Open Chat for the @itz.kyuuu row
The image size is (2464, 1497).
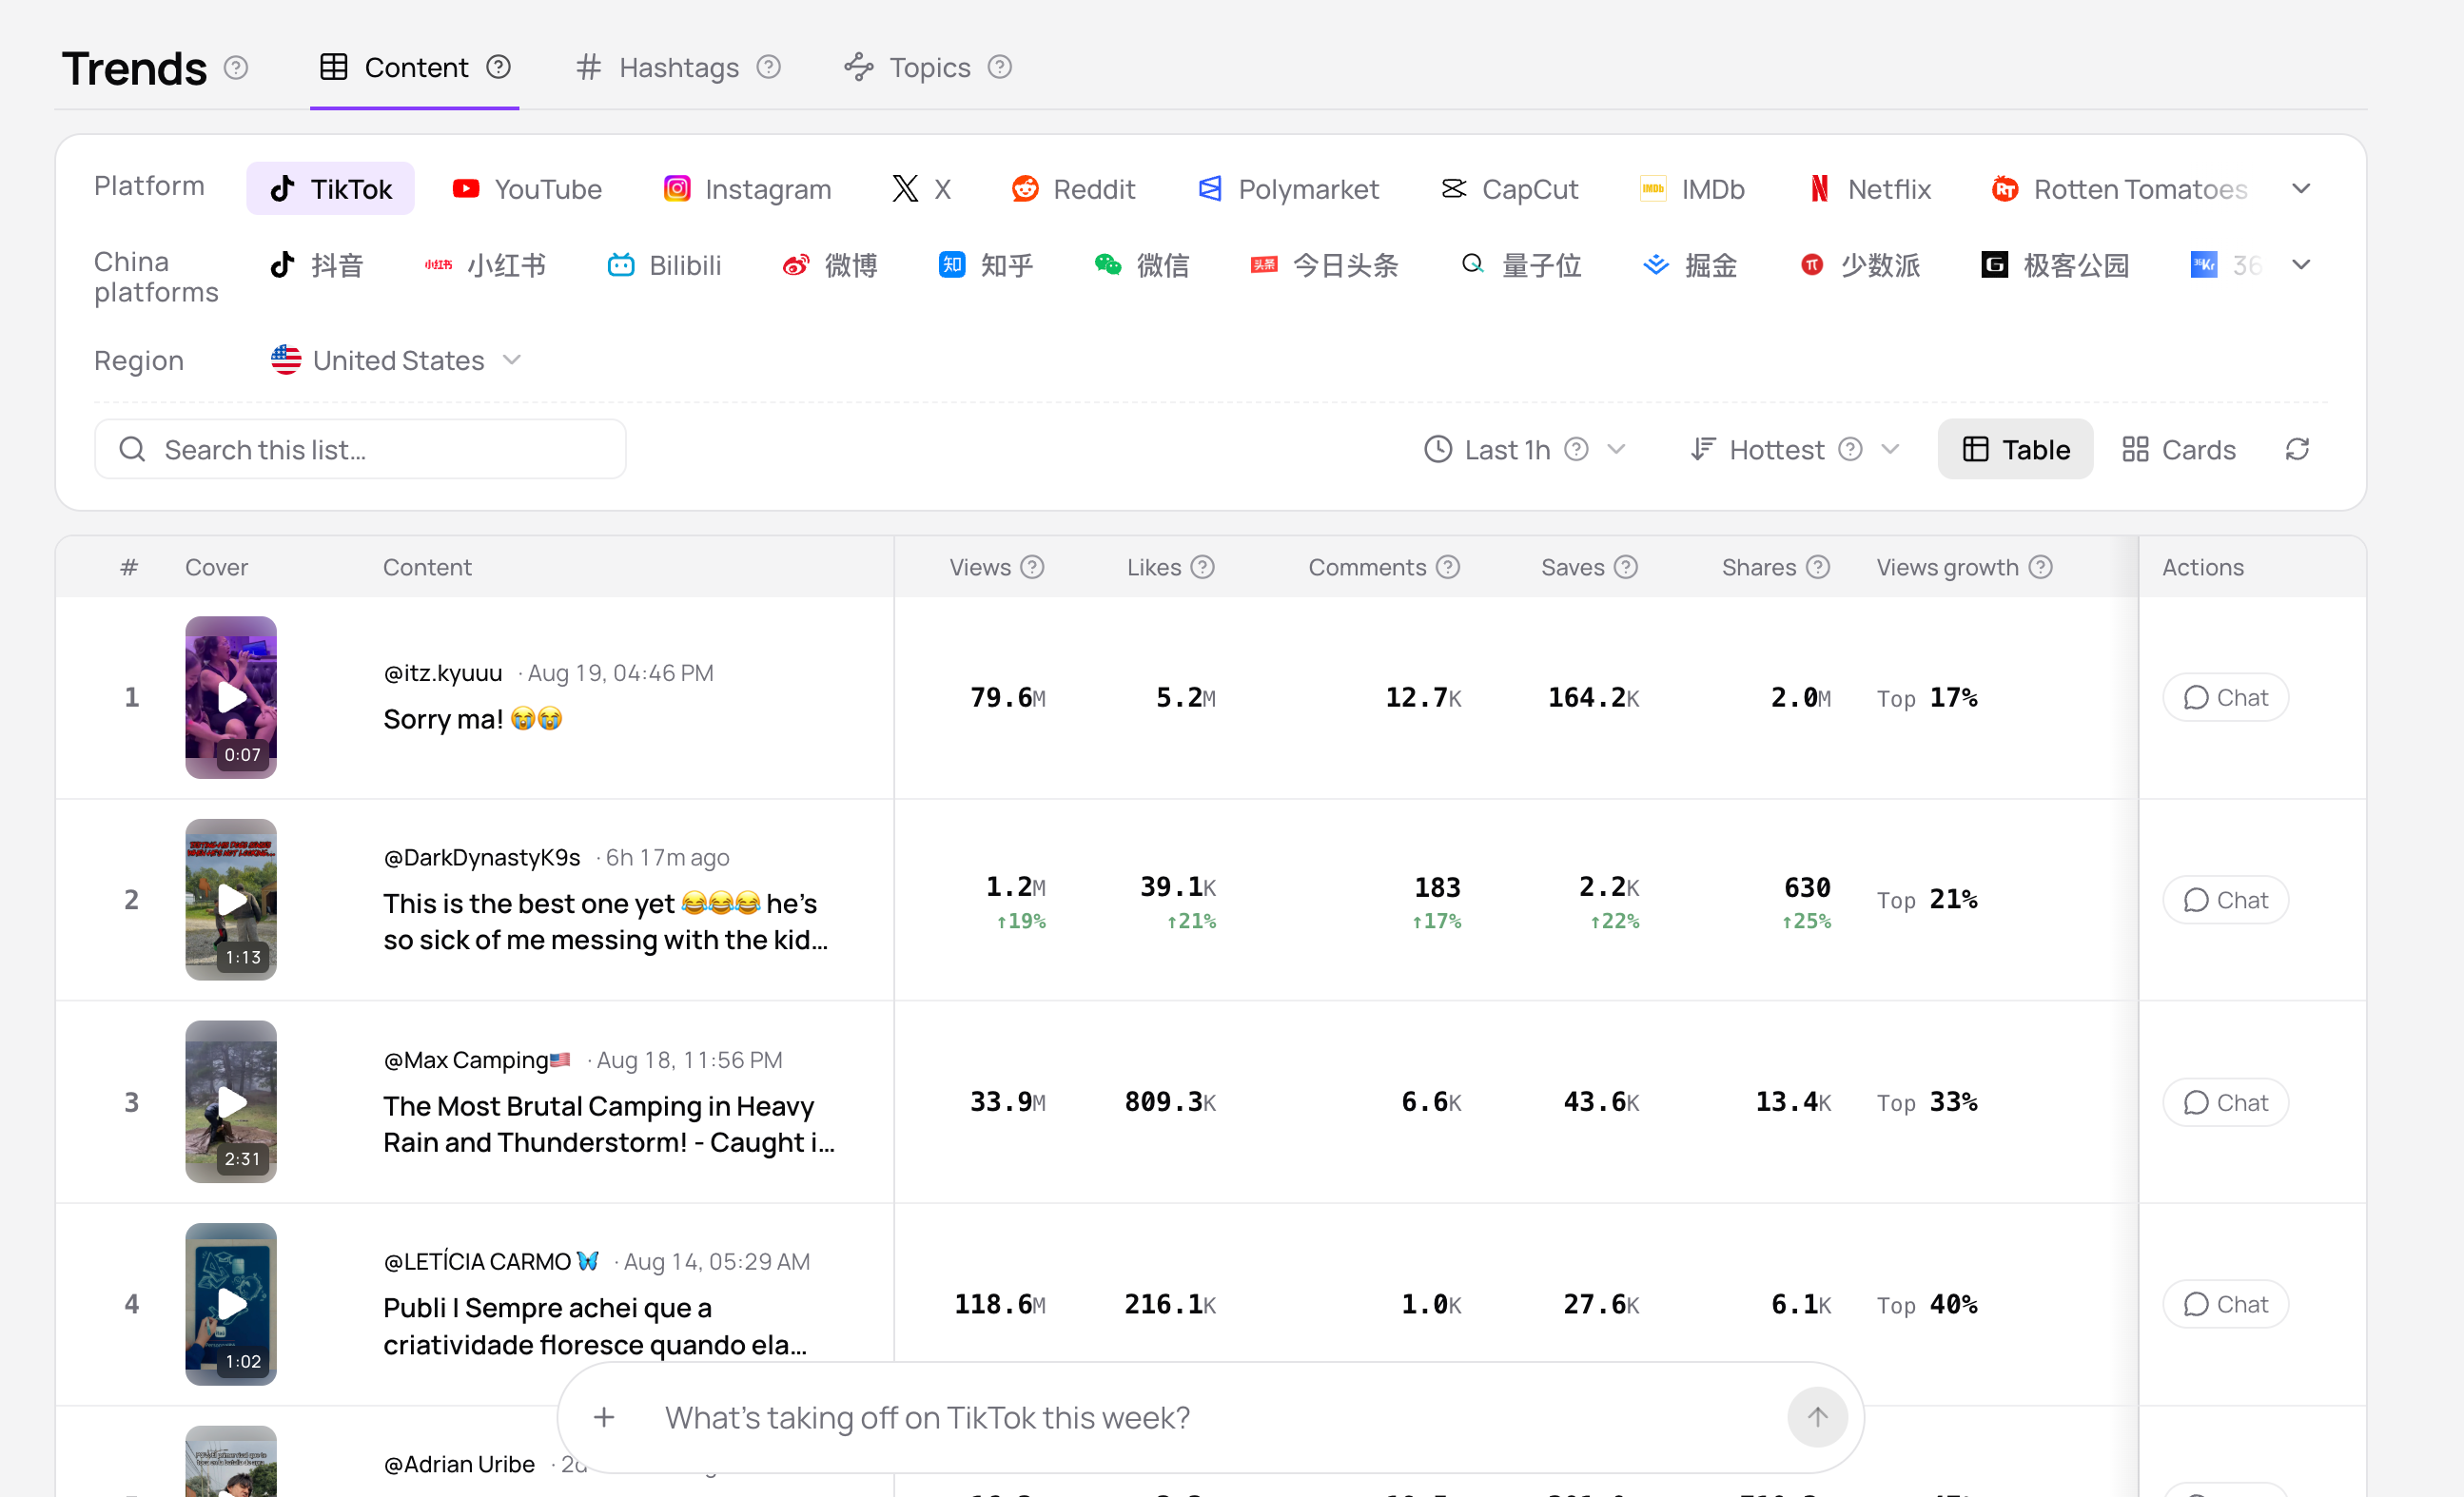(x=2225, y=697)
